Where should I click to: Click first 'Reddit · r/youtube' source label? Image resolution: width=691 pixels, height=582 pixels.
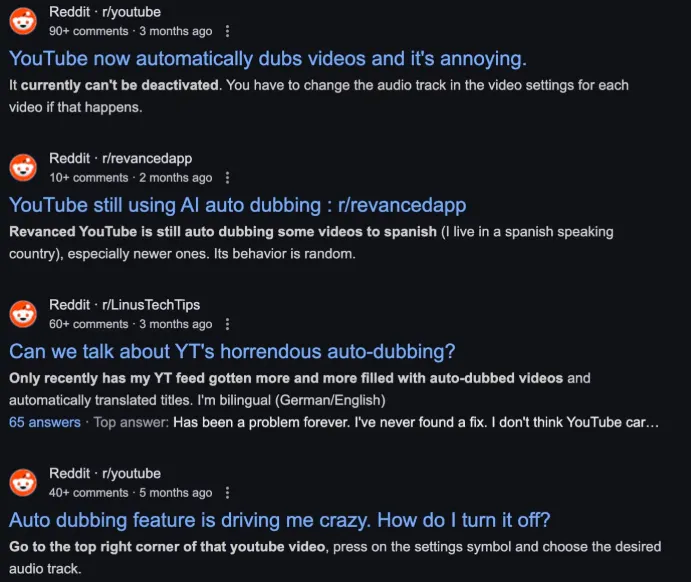pos(105,12)
